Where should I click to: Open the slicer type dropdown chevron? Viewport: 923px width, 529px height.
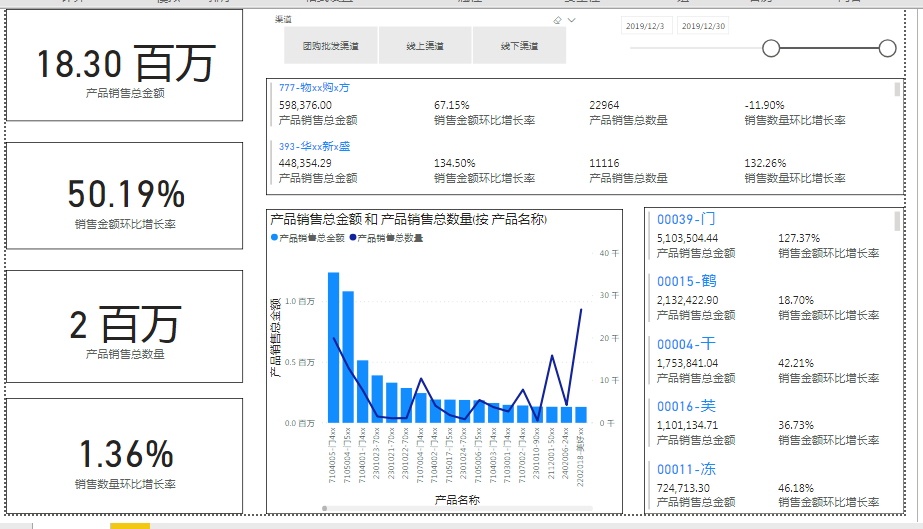(571, 20)
